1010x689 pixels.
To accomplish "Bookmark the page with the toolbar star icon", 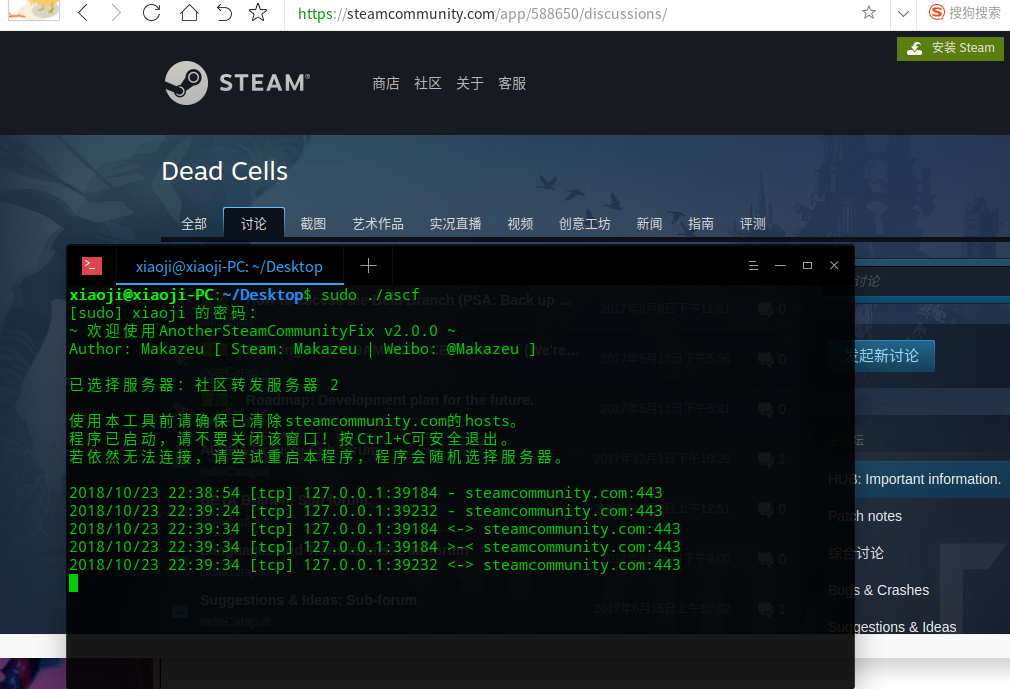I will click(258, 12).
